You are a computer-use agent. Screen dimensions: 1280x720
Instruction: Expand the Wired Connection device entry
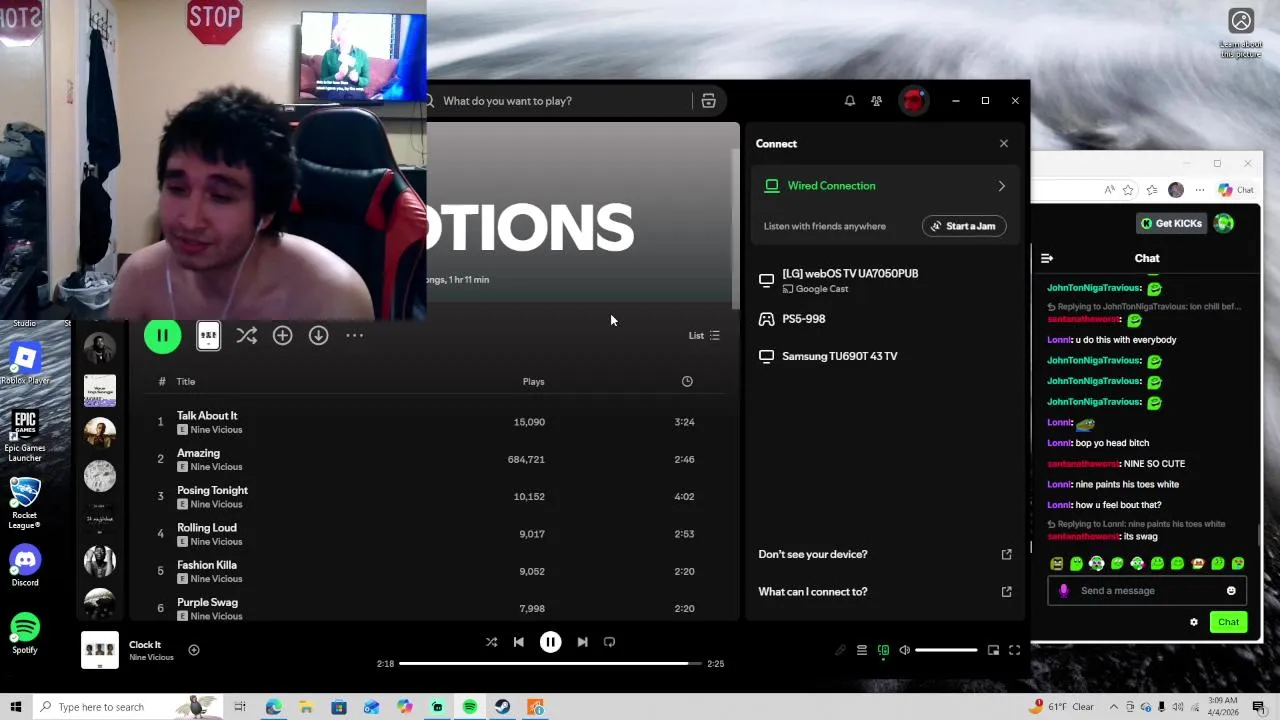point(884,186)
